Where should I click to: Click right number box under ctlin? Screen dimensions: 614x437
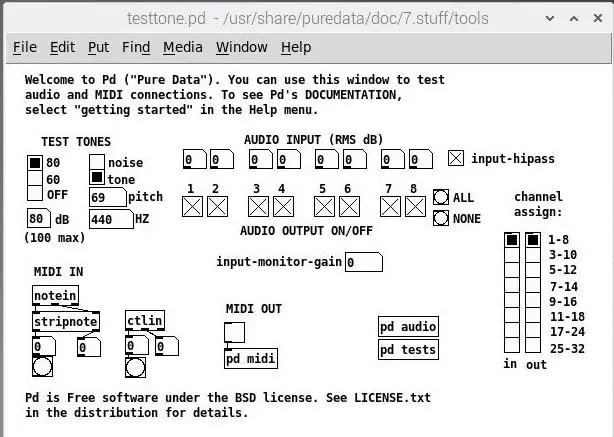coord(167,346)
